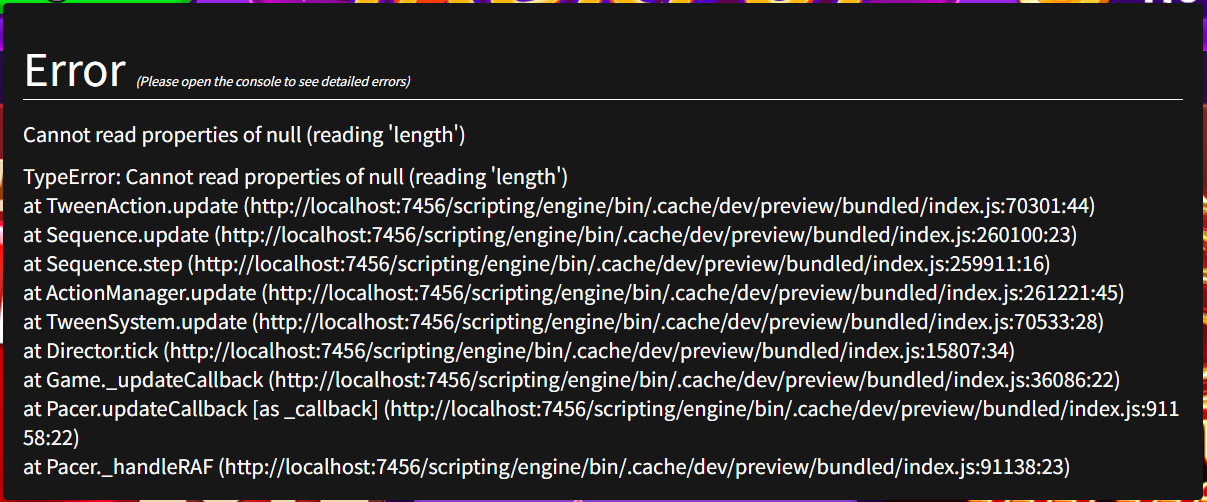Open the TweenAction.update index.js:70301:44 link

point(669,207)
